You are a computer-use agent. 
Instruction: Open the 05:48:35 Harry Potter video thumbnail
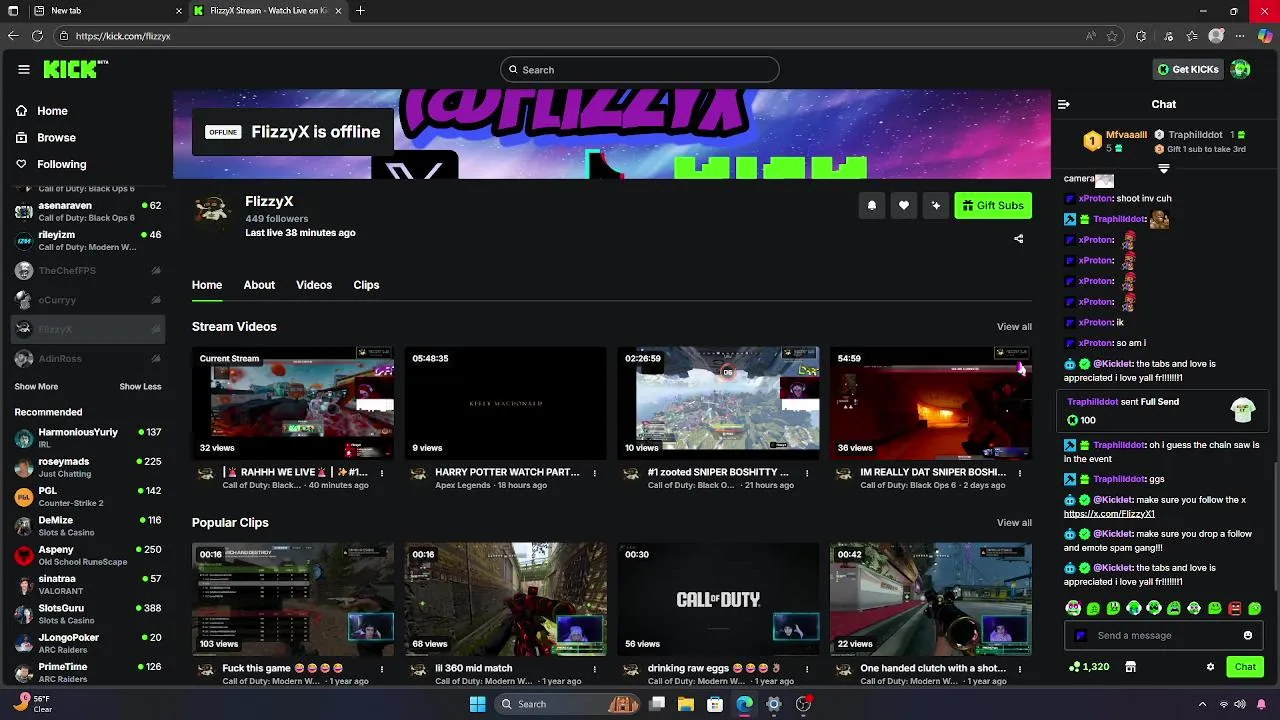(x=506, y=403)
